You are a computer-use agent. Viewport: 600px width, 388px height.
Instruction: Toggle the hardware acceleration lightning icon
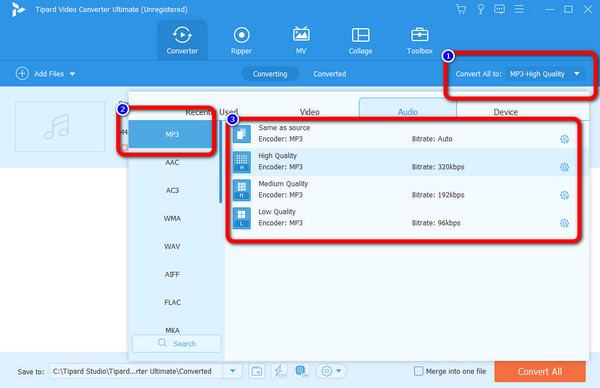[279, 371]
